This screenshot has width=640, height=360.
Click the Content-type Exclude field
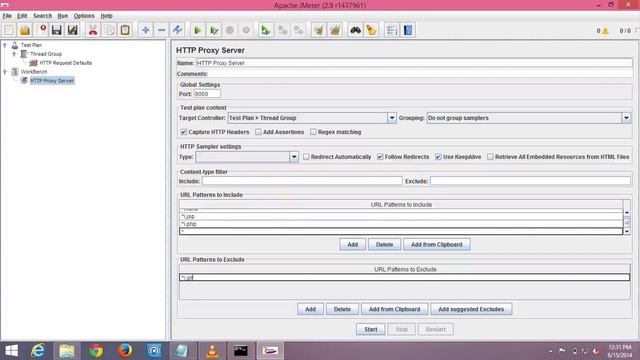coord(530,181)
